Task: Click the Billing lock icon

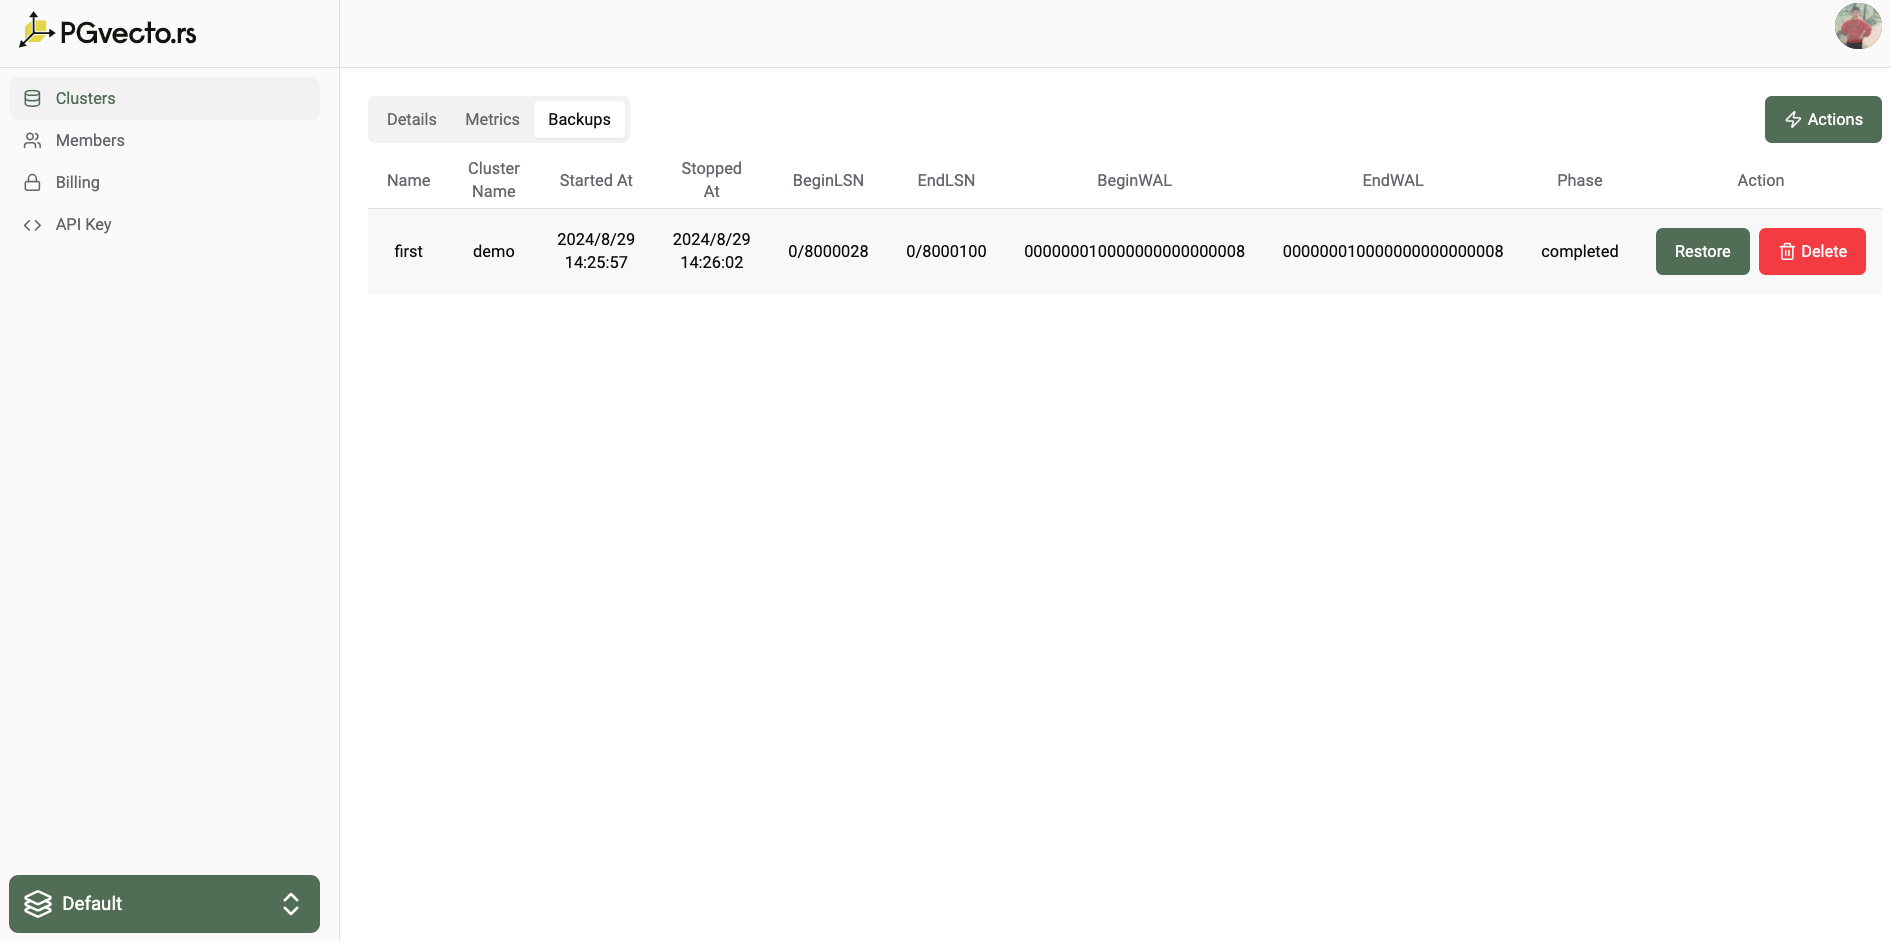Action: [33, 183]
